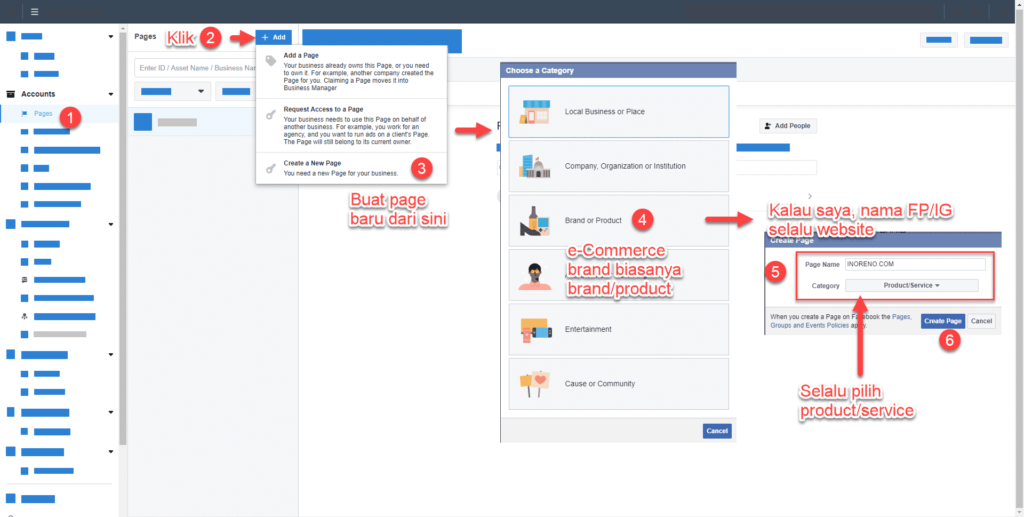Click the Entertainment category icon
This screenshot has height=517, width=1024.
click(534, 329)
